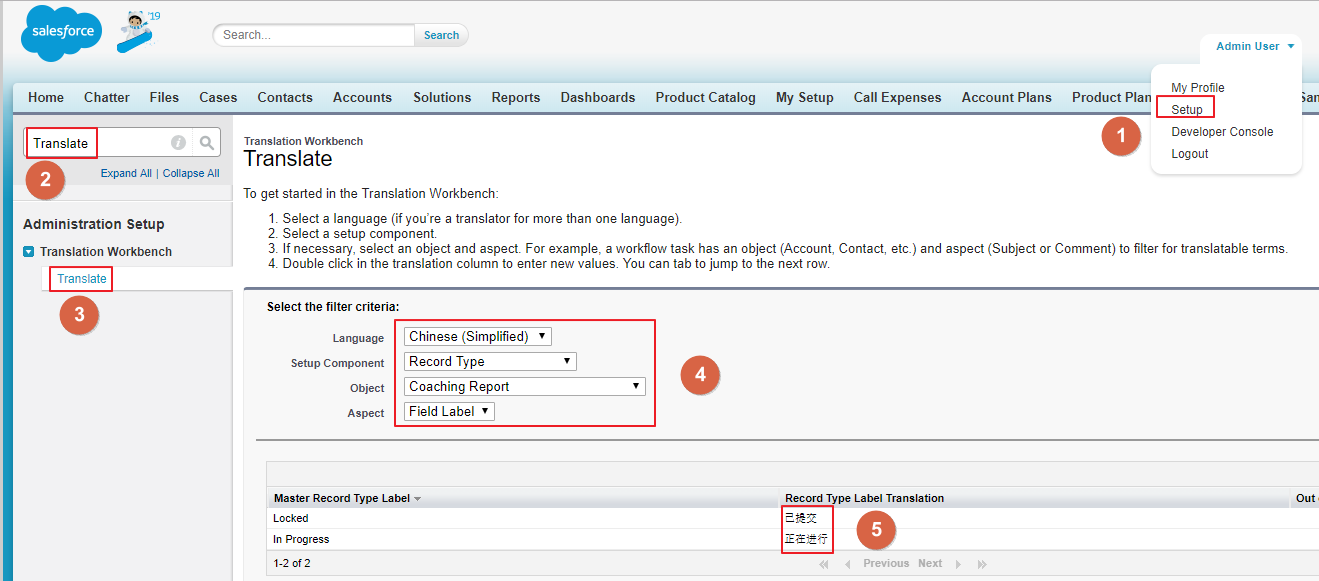Open the Object dropdown showing Coaching Report
Image resolution: width=1319 pixels, height=581 pixels.
(x=524, y=387)
